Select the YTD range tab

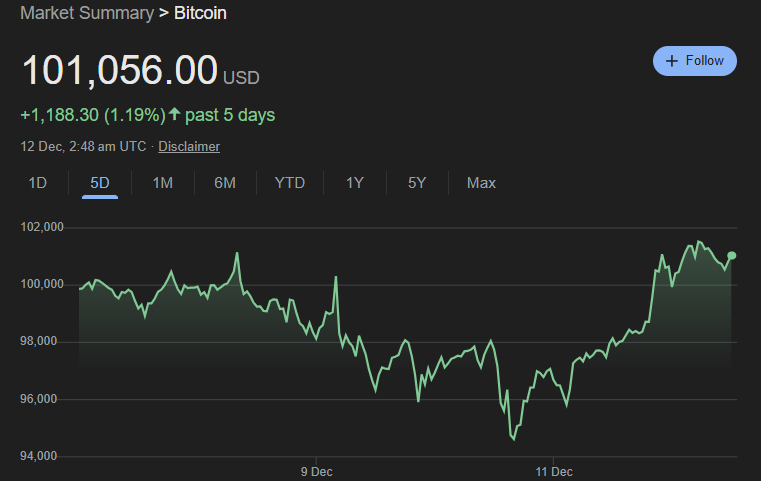tap(290, 183)
